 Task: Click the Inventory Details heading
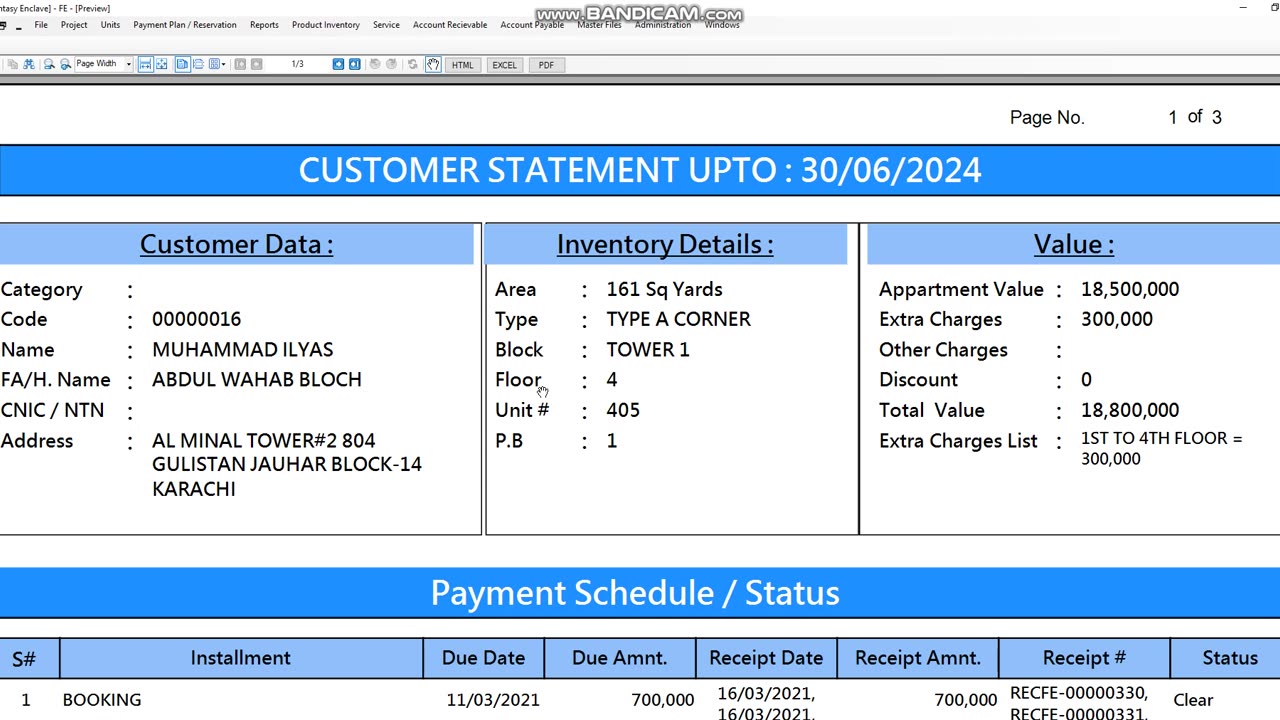click(x=665, y=244)
